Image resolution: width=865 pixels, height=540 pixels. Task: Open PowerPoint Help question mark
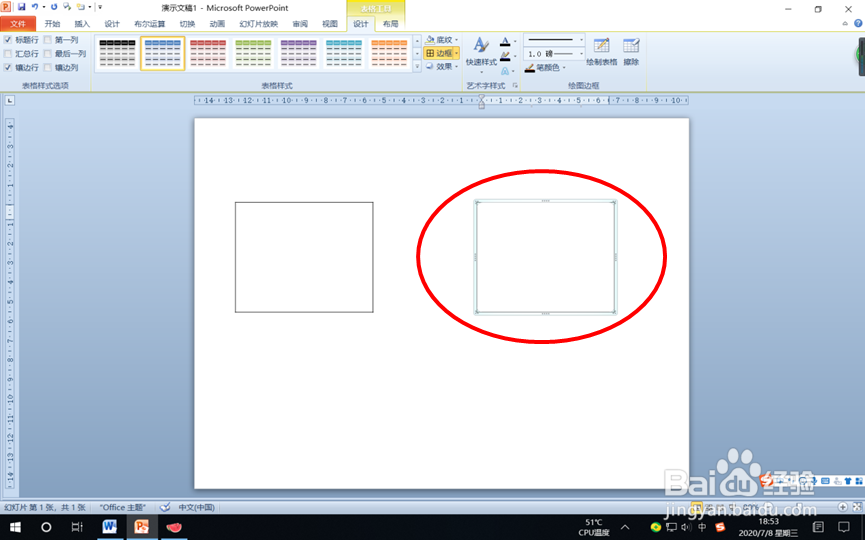[x=858, y=24]
